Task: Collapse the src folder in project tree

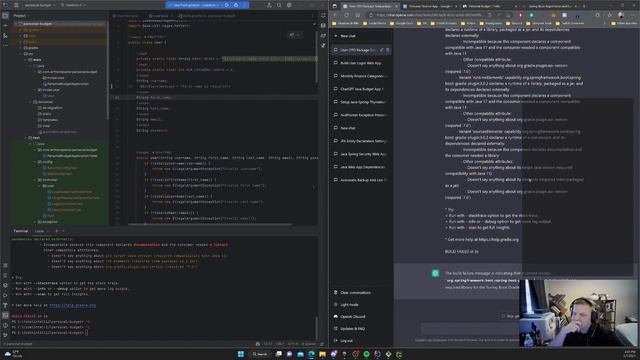Action: tap(20, 53)
